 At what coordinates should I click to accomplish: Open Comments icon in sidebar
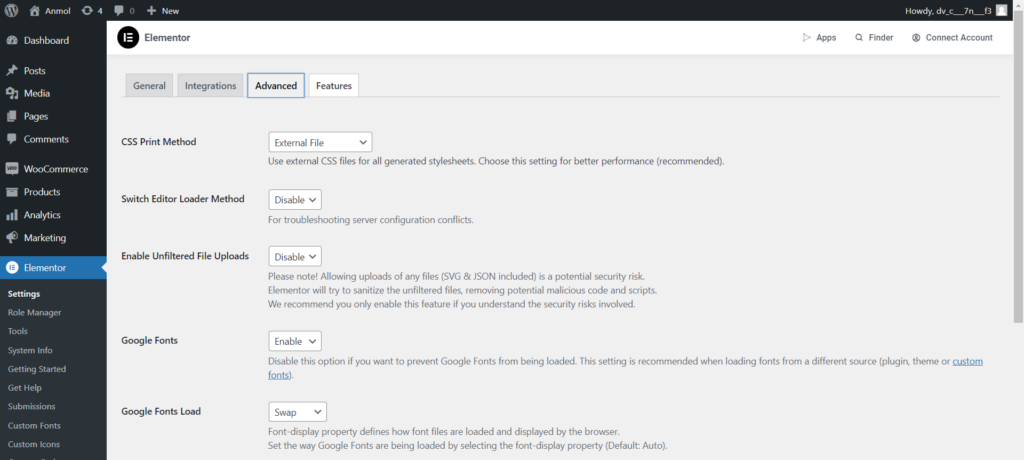(11, 139)
